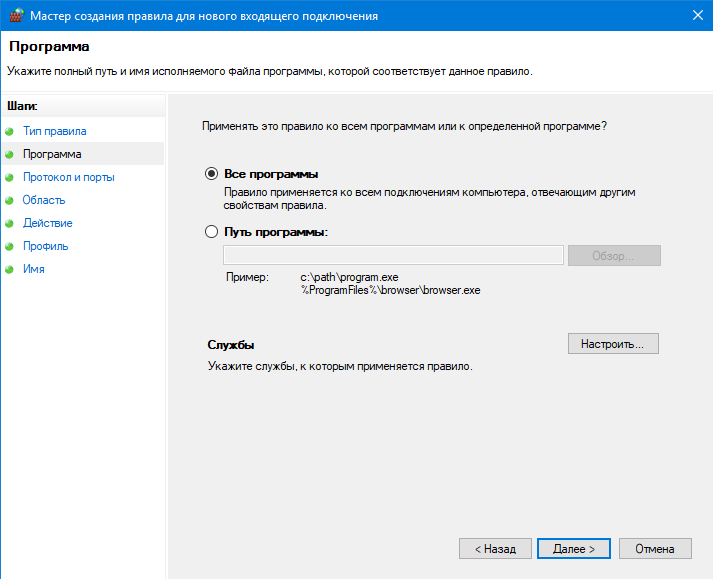Viewport: 713px width, 579px height.
Task: Click the green bullet beside "Протокол и порты"
Action: pyautogui.click(x=10, y=177)
